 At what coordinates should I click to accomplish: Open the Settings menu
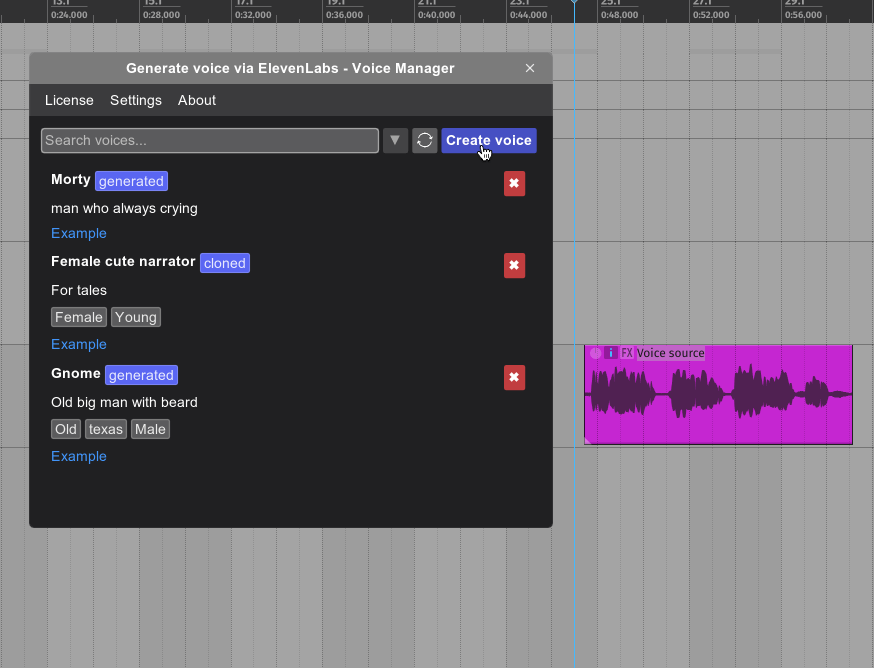(x=135, y=100)
